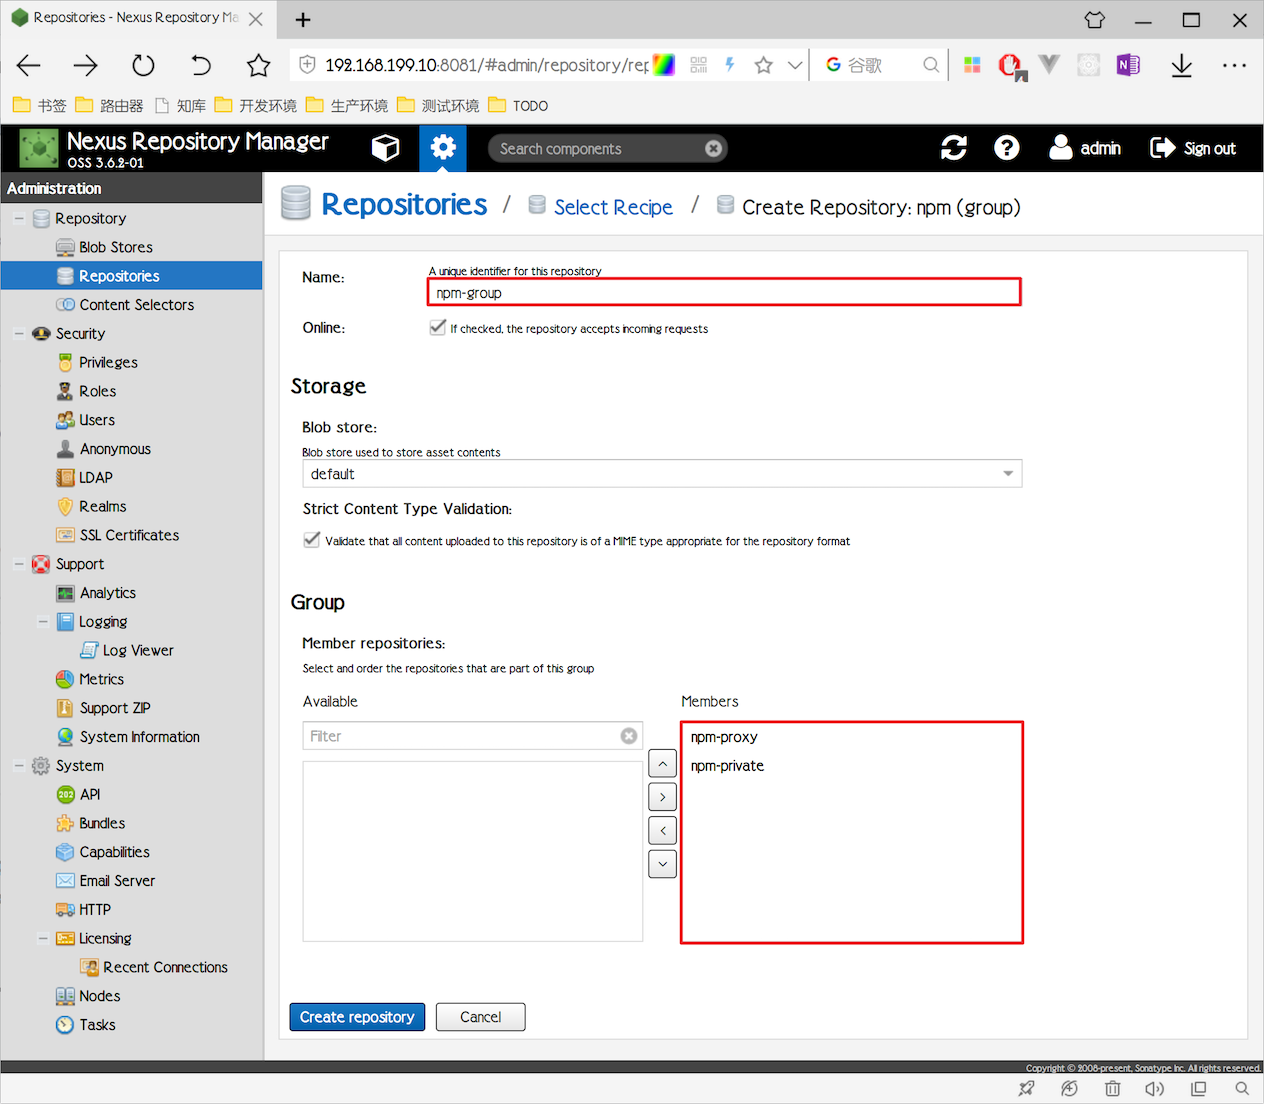Open Capabilities page
1264x1104 pixels.
point(114,853)
